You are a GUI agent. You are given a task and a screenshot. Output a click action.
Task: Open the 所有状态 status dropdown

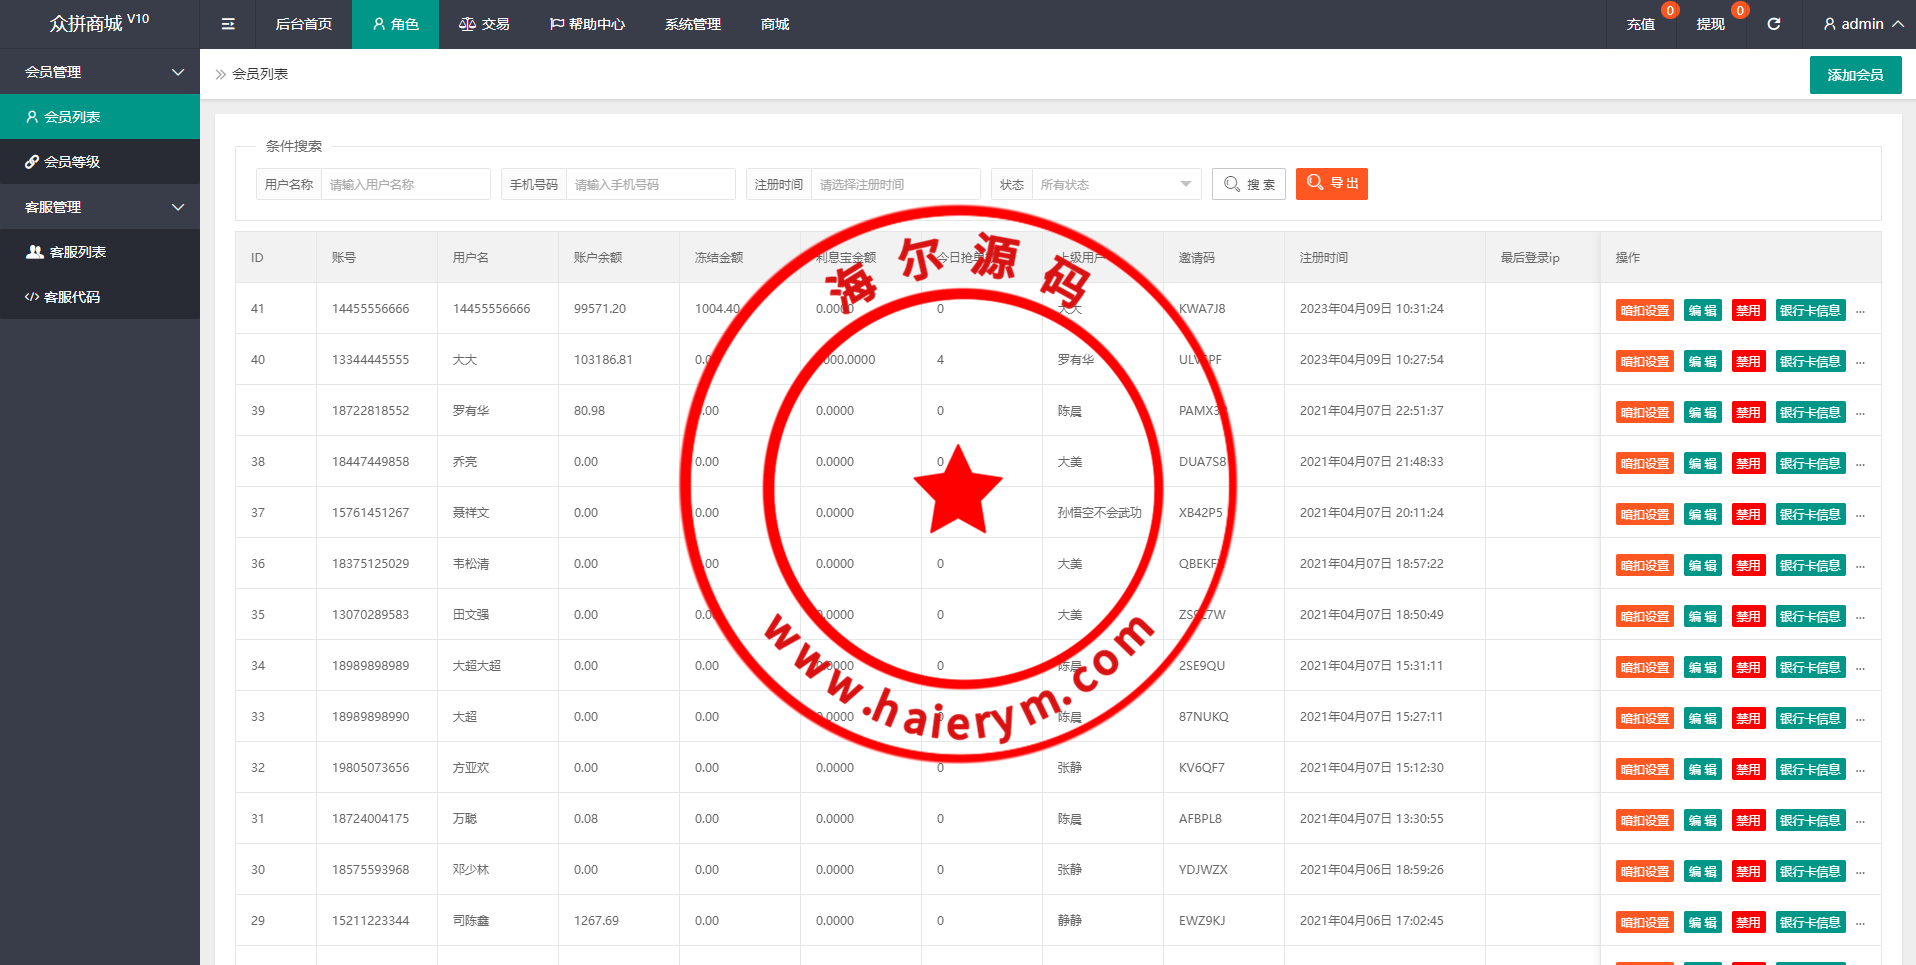click(1115, 184)
